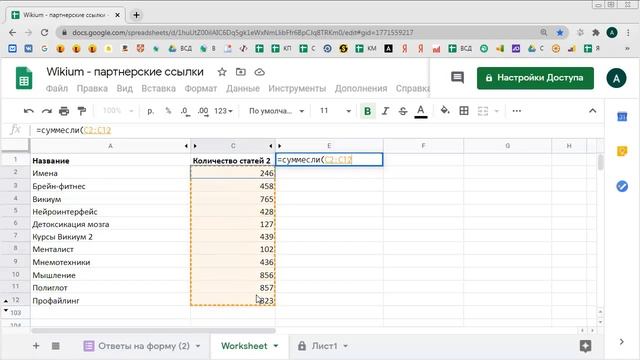Open the font family dropdown По умолча...
The image size is (640, 360).
[276, 111]
